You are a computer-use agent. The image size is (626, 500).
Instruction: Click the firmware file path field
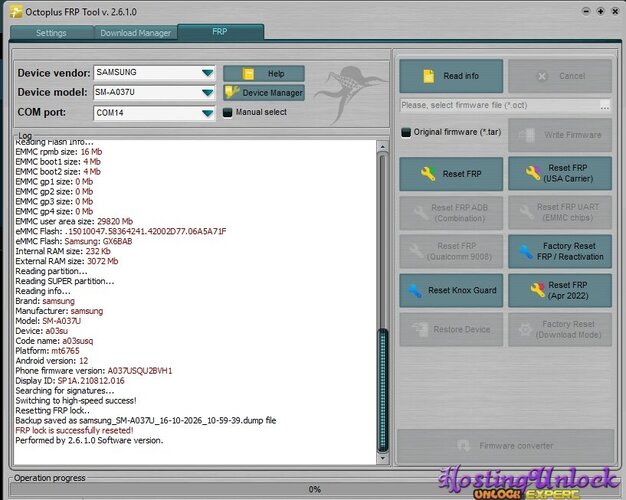pyautogui.click(x=499, y=105)
